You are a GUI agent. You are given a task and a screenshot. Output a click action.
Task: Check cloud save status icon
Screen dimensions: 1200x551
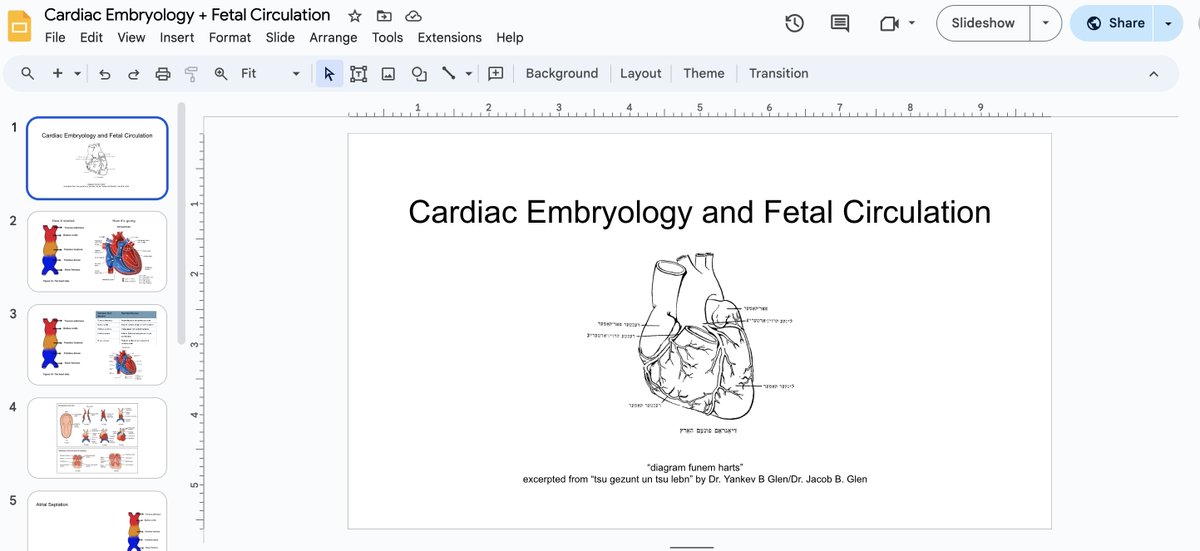point(413,16)
